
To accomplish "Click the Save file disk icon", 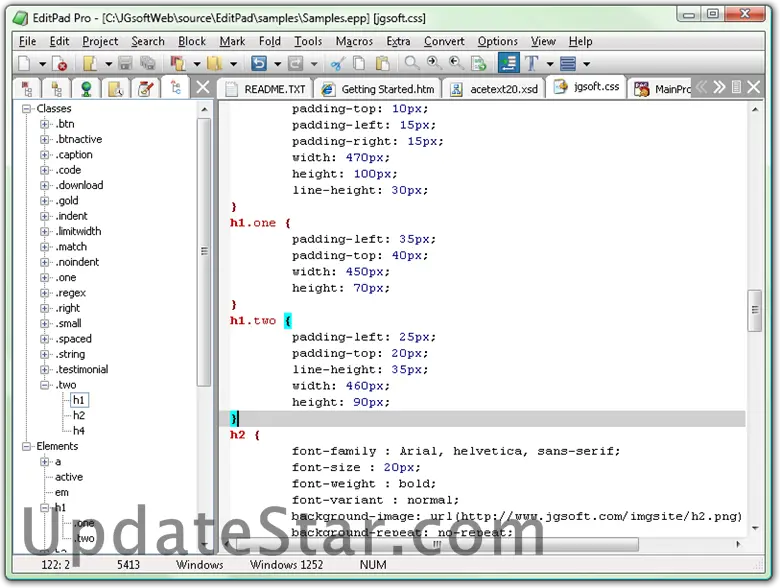I will point(125,64).
